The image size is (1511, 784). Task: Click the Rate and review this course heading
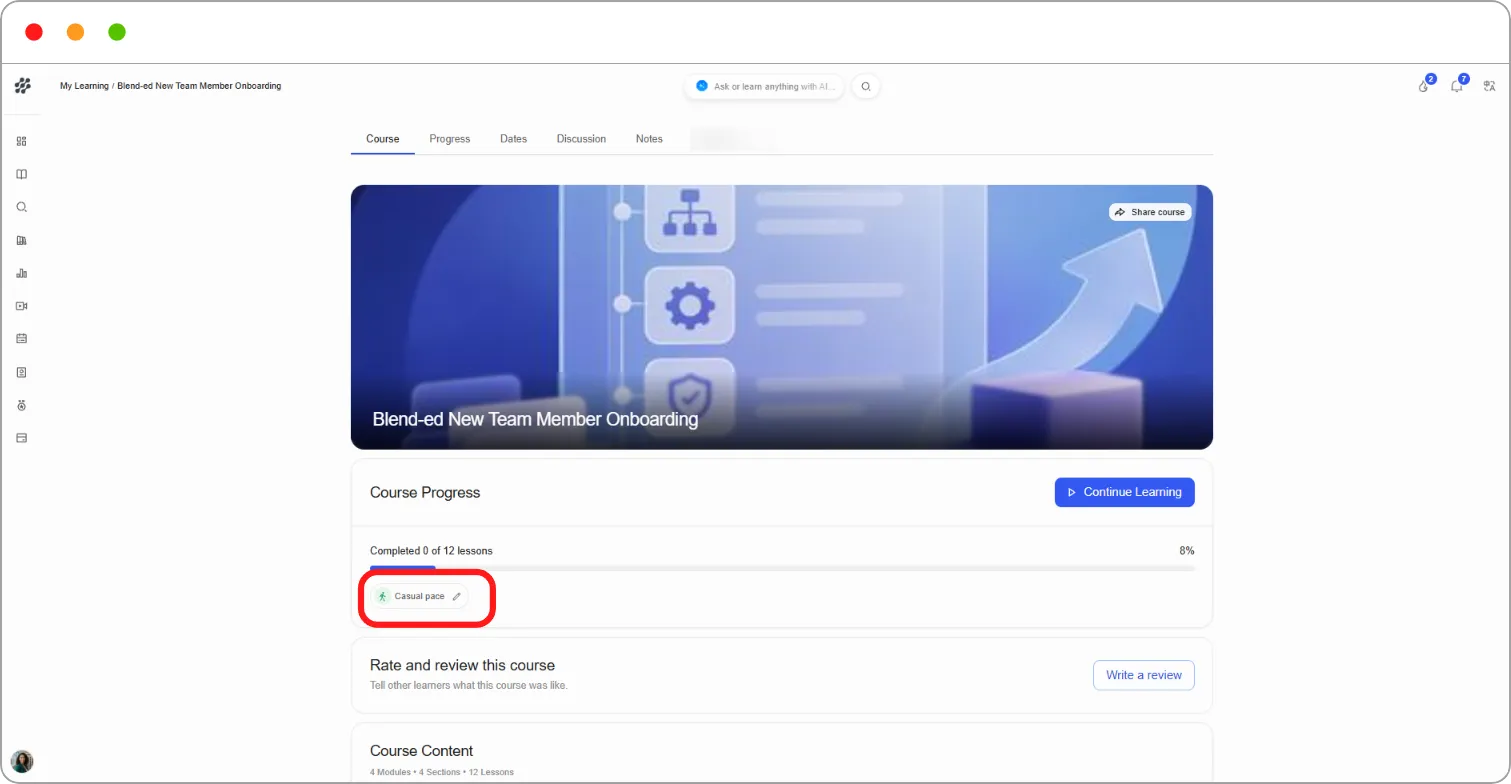(462, 665)
